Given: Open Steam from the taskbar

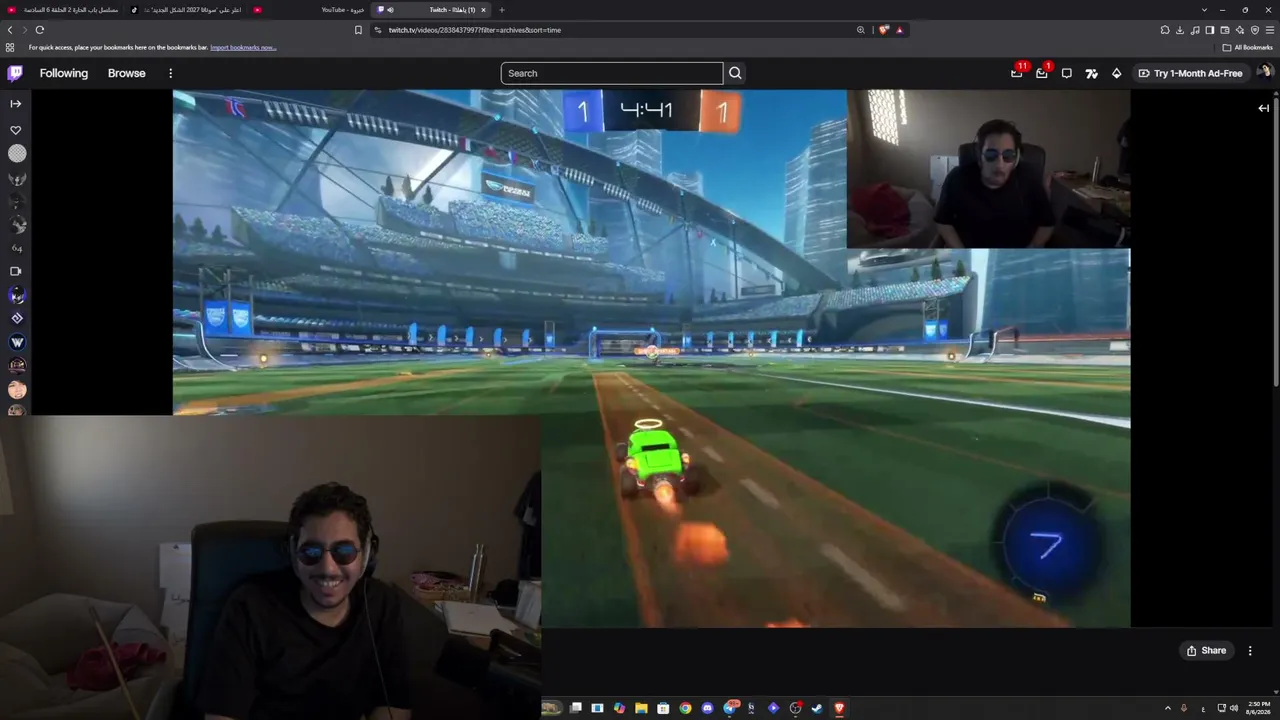Looking at the screenshot, I should [x=817, y=708].
